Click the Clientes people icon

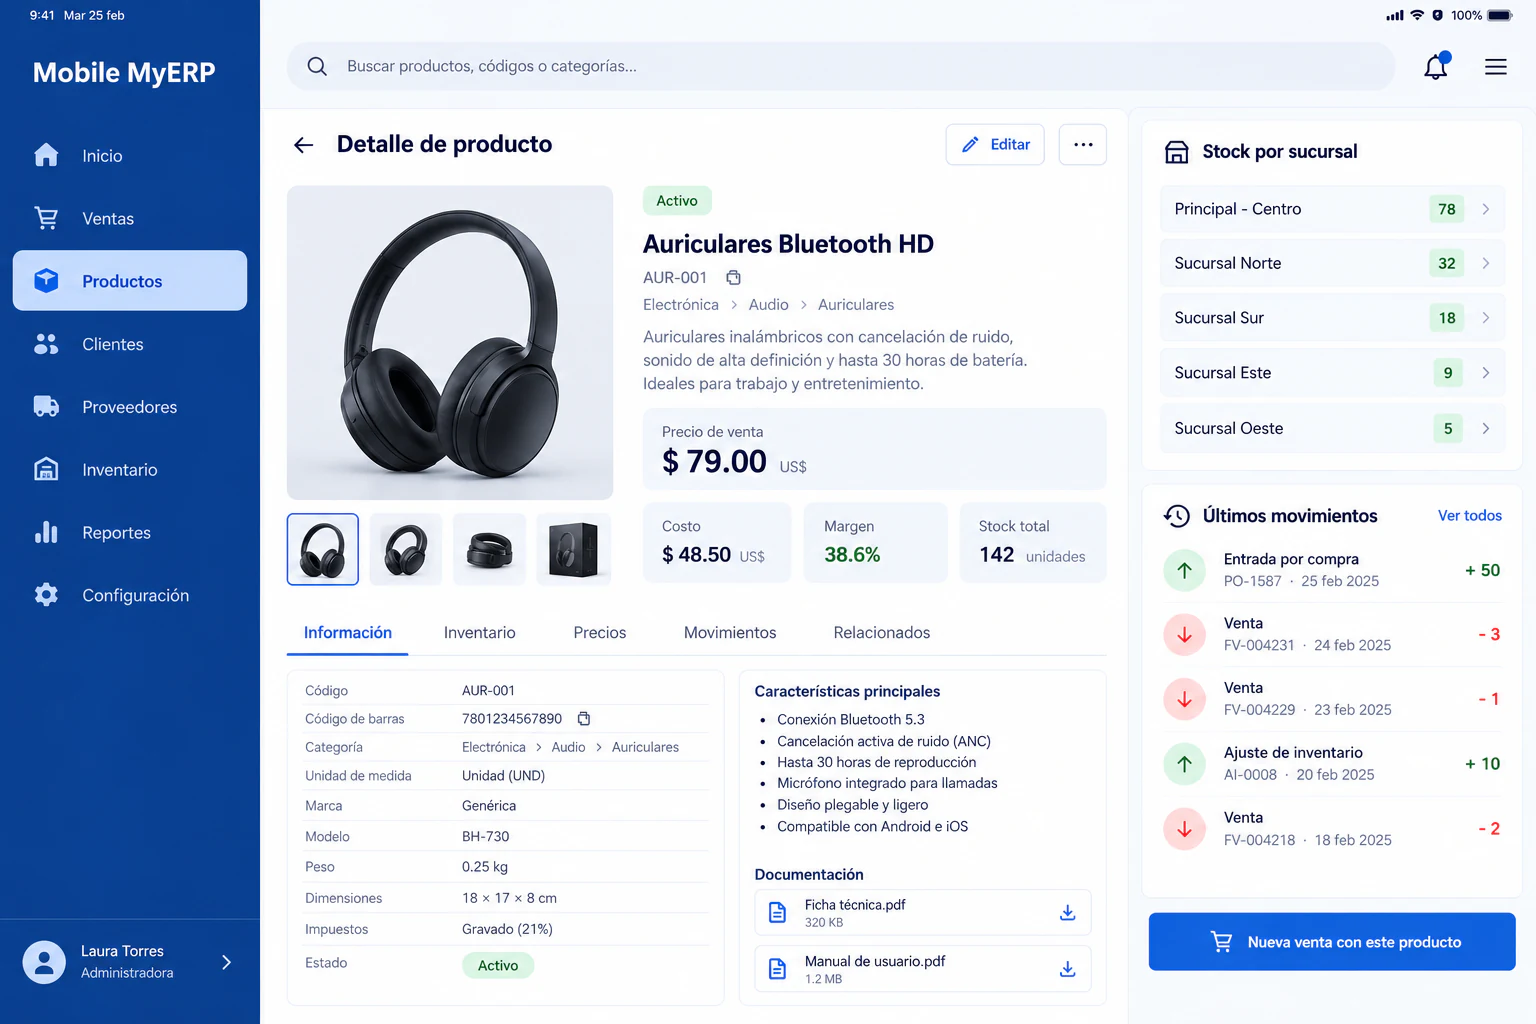[46, 344]
